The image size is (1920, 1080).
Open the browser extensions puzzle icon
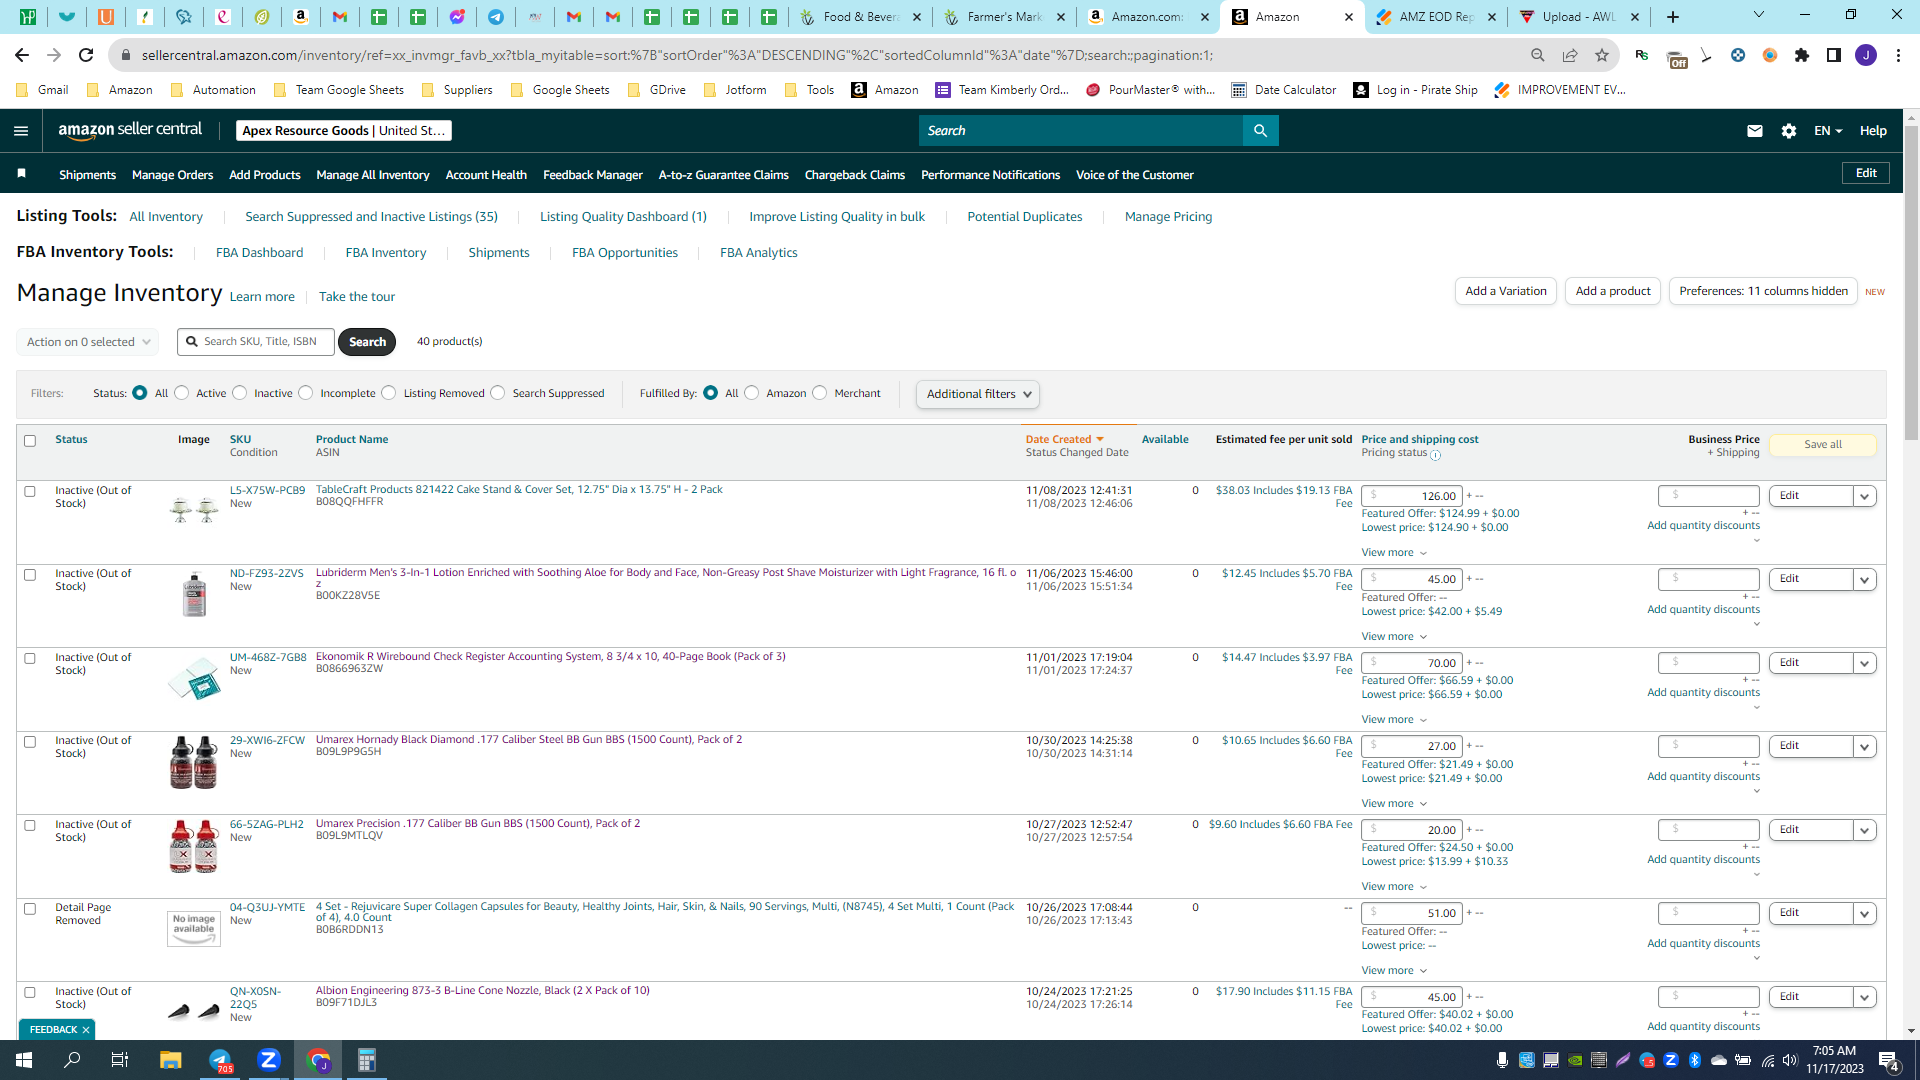click(x=1802, y=55)
